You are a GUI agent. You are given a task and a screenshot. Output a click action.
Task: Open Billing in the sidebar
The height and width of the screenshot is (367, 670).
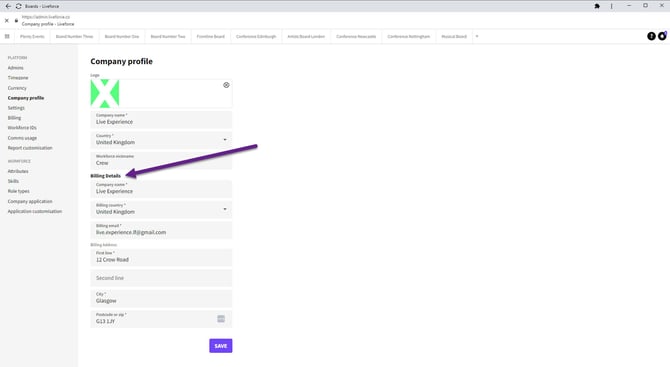(x=14, y=117)
